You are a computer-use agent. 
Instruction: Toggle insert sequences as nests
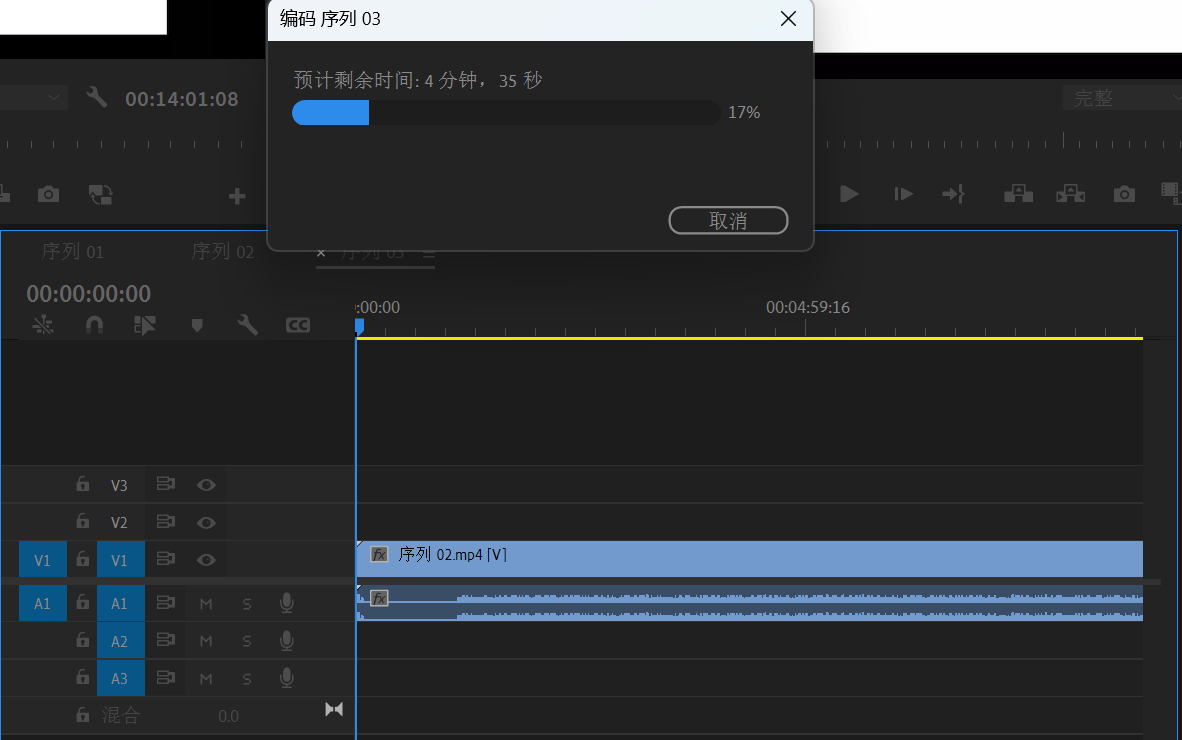(x=43, y=325)
